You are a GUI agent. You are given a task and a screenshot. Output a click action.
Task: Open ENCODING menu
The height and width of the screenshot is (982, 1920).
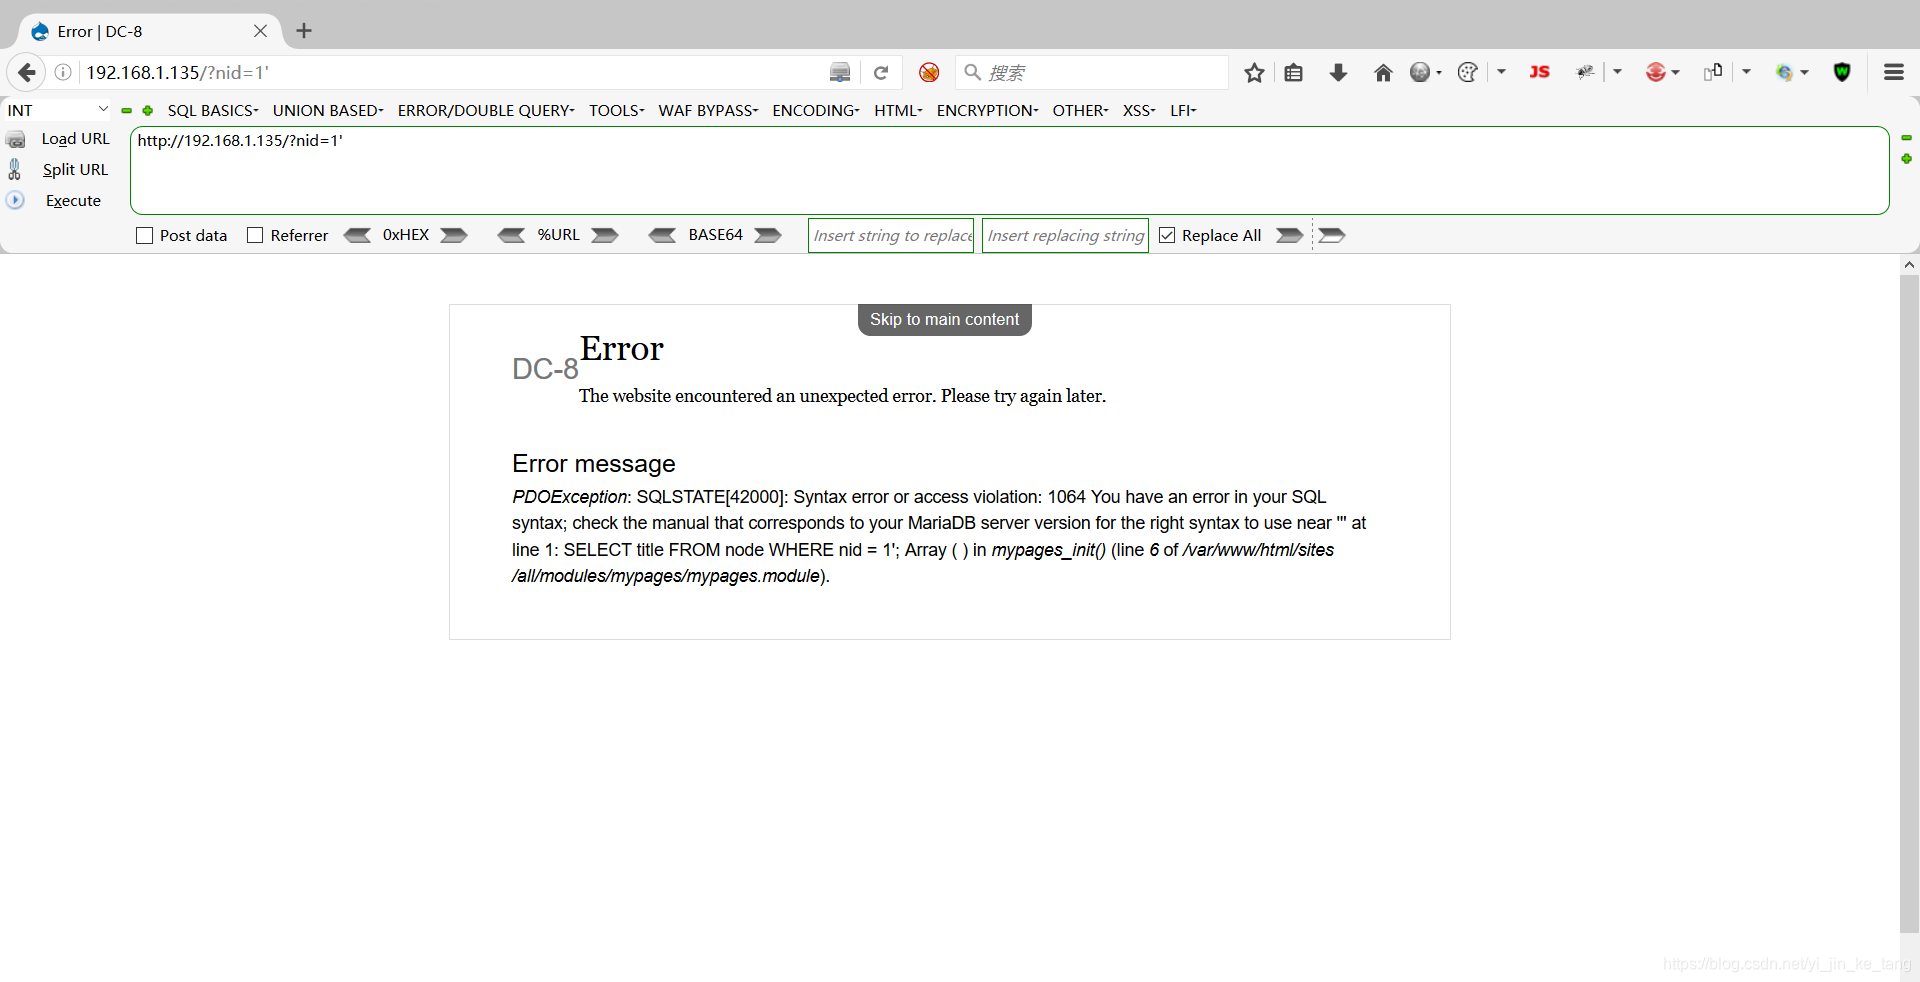point(816,110)
